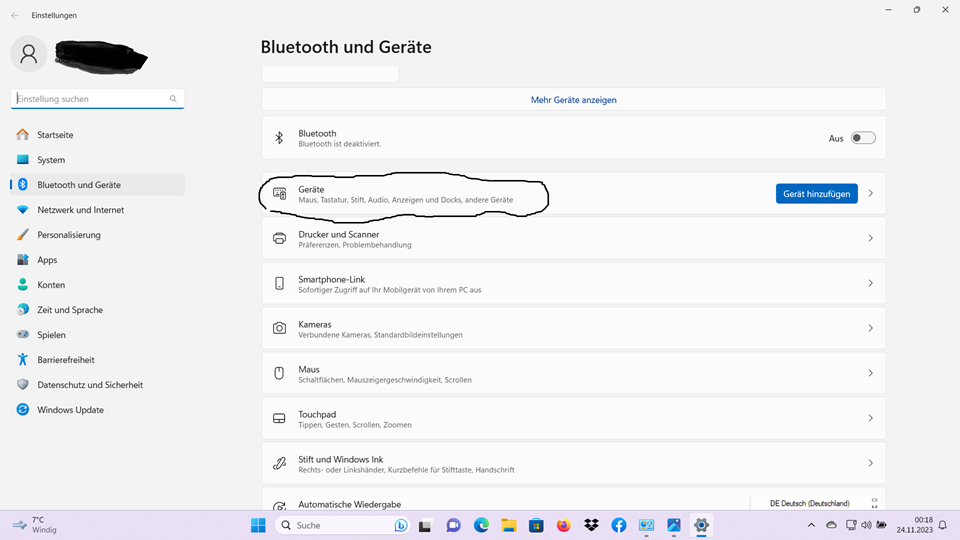Click the Barrierefreiheit accessibility icon
The image size is (960, 540).
23,360
